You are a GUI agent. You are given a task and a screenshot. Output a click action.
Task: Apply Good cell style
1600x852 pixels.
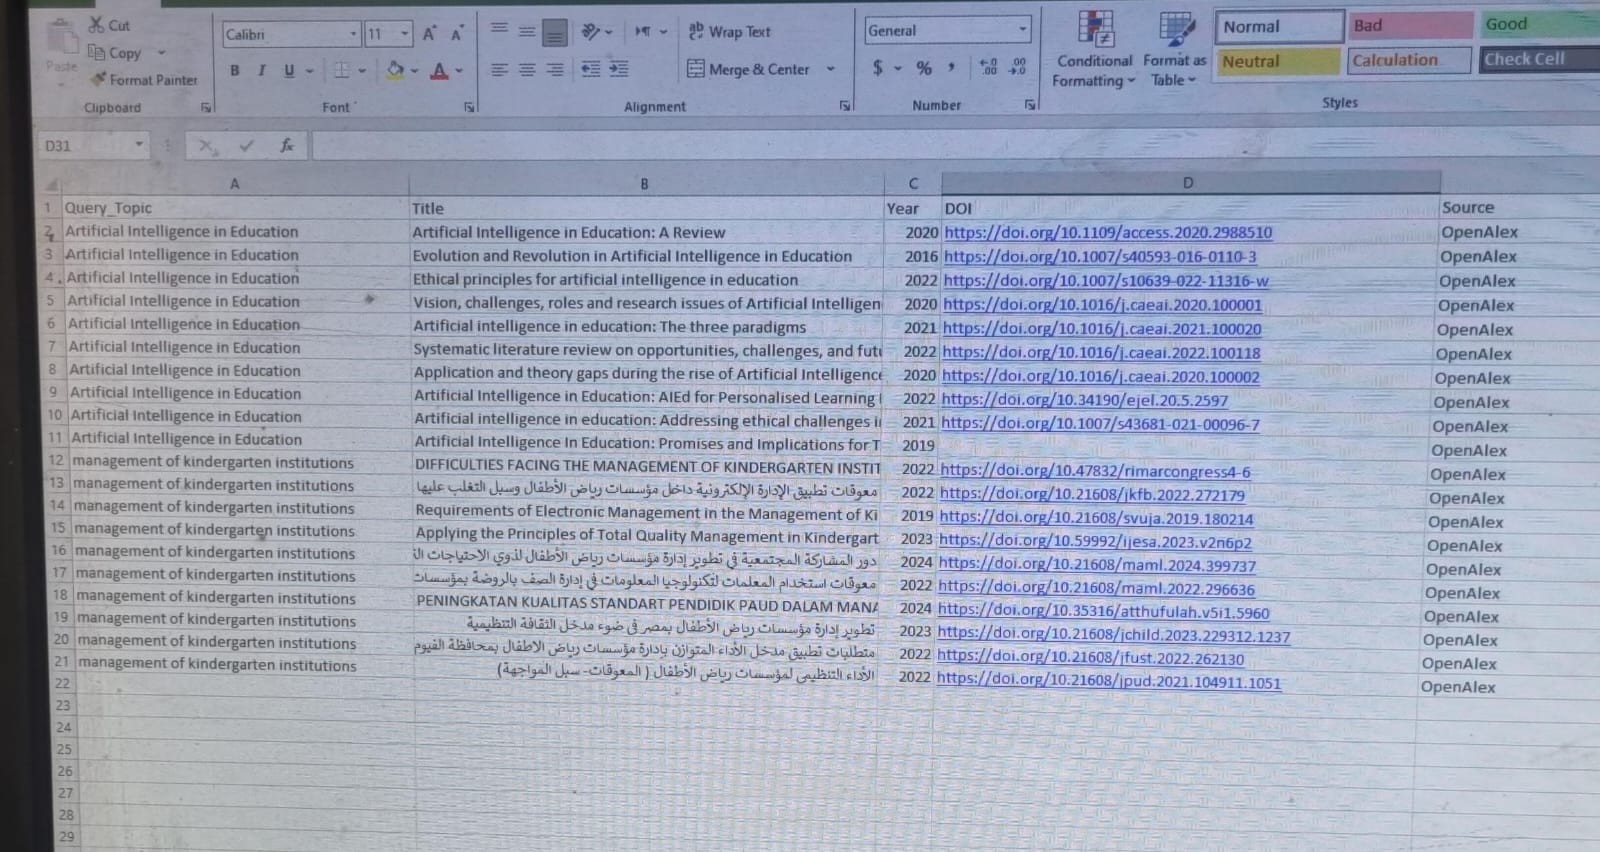point(1540,24)
